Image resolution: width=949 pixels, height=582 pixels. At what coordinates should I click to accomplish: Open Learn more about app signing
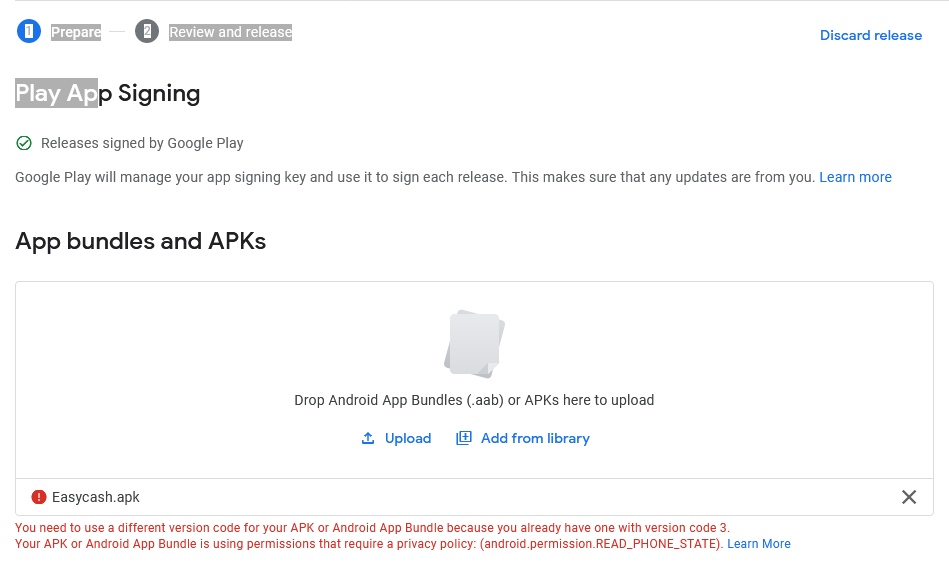pyautogui.click(x=855, y=177)
